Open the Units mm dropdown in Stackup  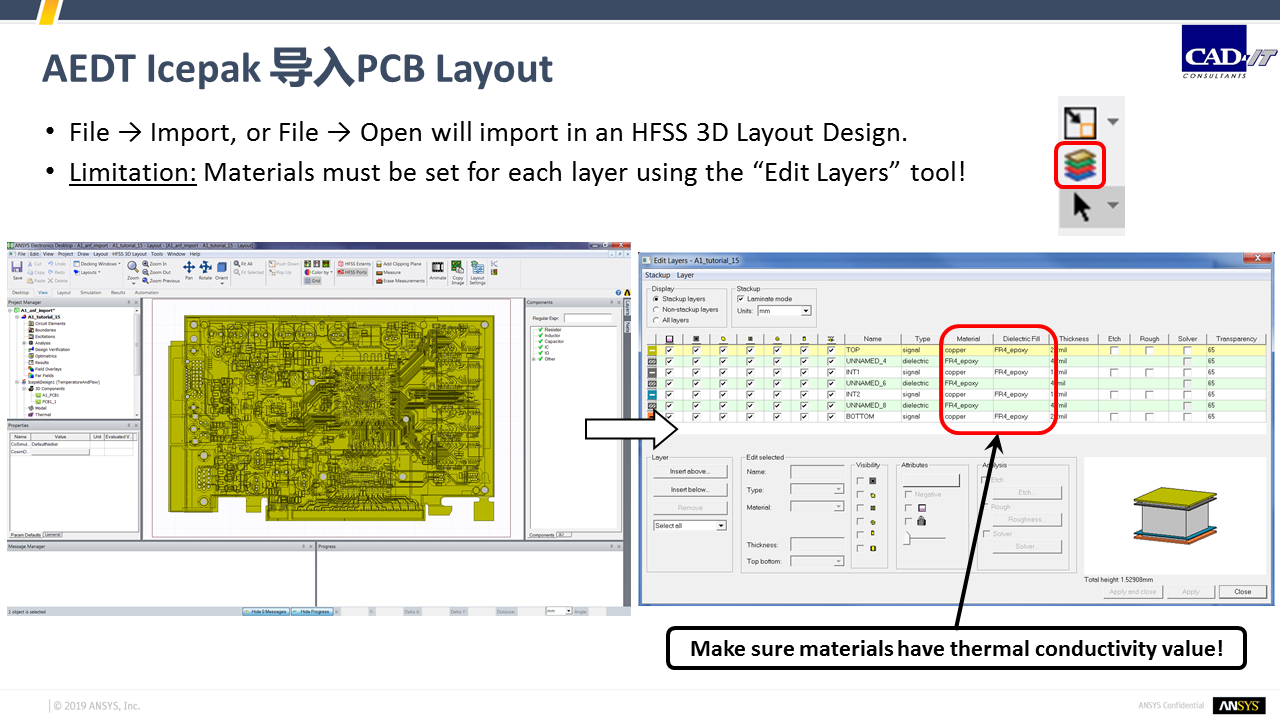(x=806, y=311)
